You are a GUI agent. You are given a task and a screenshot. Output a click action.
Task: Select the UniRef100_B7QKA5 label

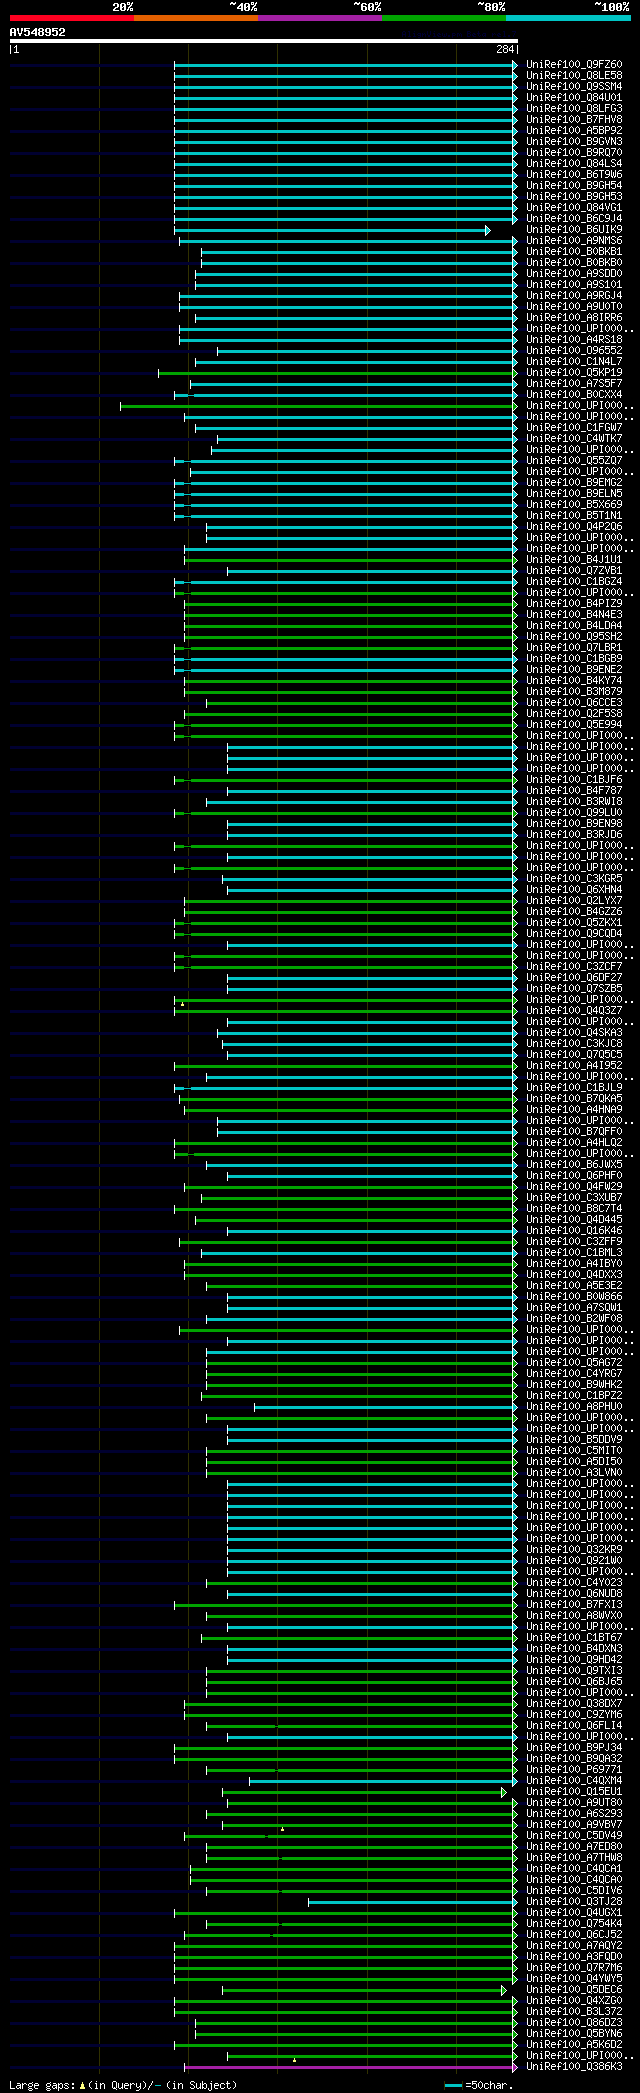(x=574, y=1099)
